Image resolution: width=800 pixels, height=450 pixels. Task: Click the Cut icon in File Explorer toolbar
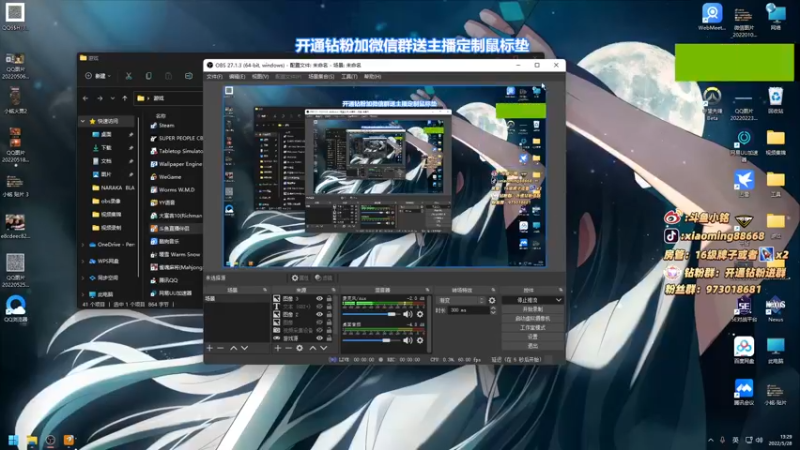[x=129, y=76]
